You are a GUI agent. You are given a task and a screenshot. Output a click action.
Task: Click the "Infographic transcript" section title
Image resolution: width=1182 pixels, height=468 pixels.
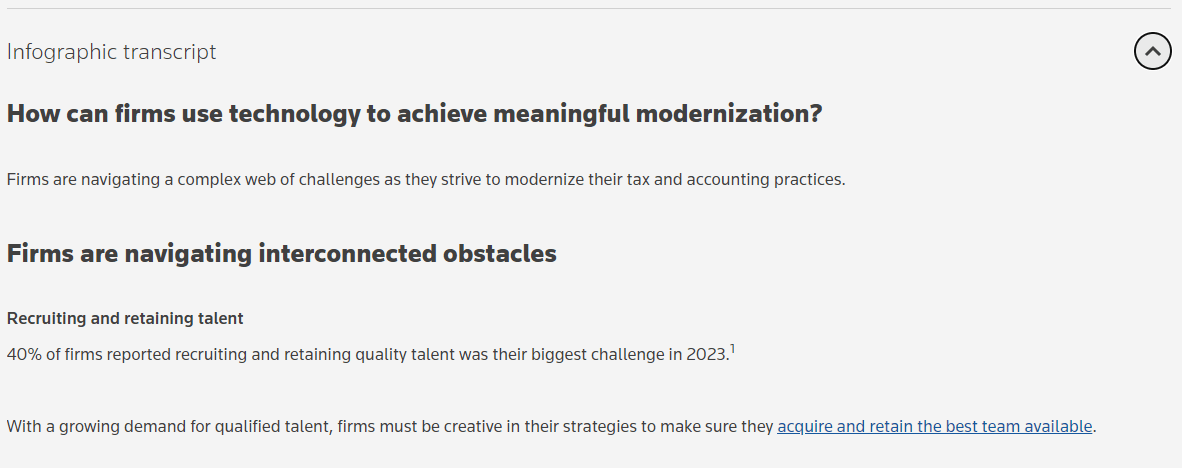tap(111, 52)
